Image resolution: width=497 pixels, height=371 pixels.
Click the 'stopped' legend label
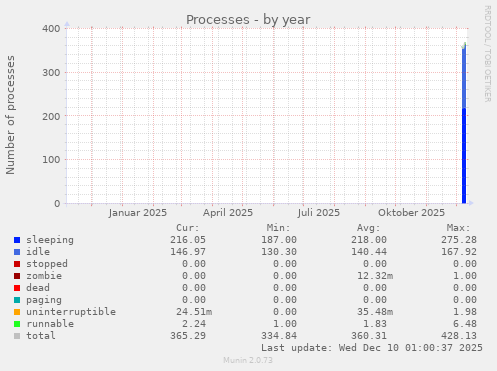click(x=47, y=264)
